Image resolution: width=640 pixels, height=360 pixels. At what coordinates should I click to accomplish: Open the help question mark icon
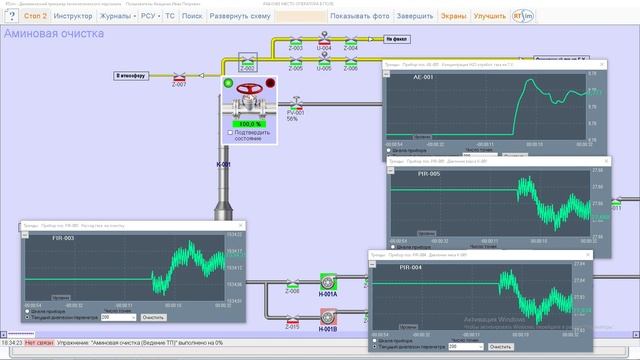coord(11,16)
